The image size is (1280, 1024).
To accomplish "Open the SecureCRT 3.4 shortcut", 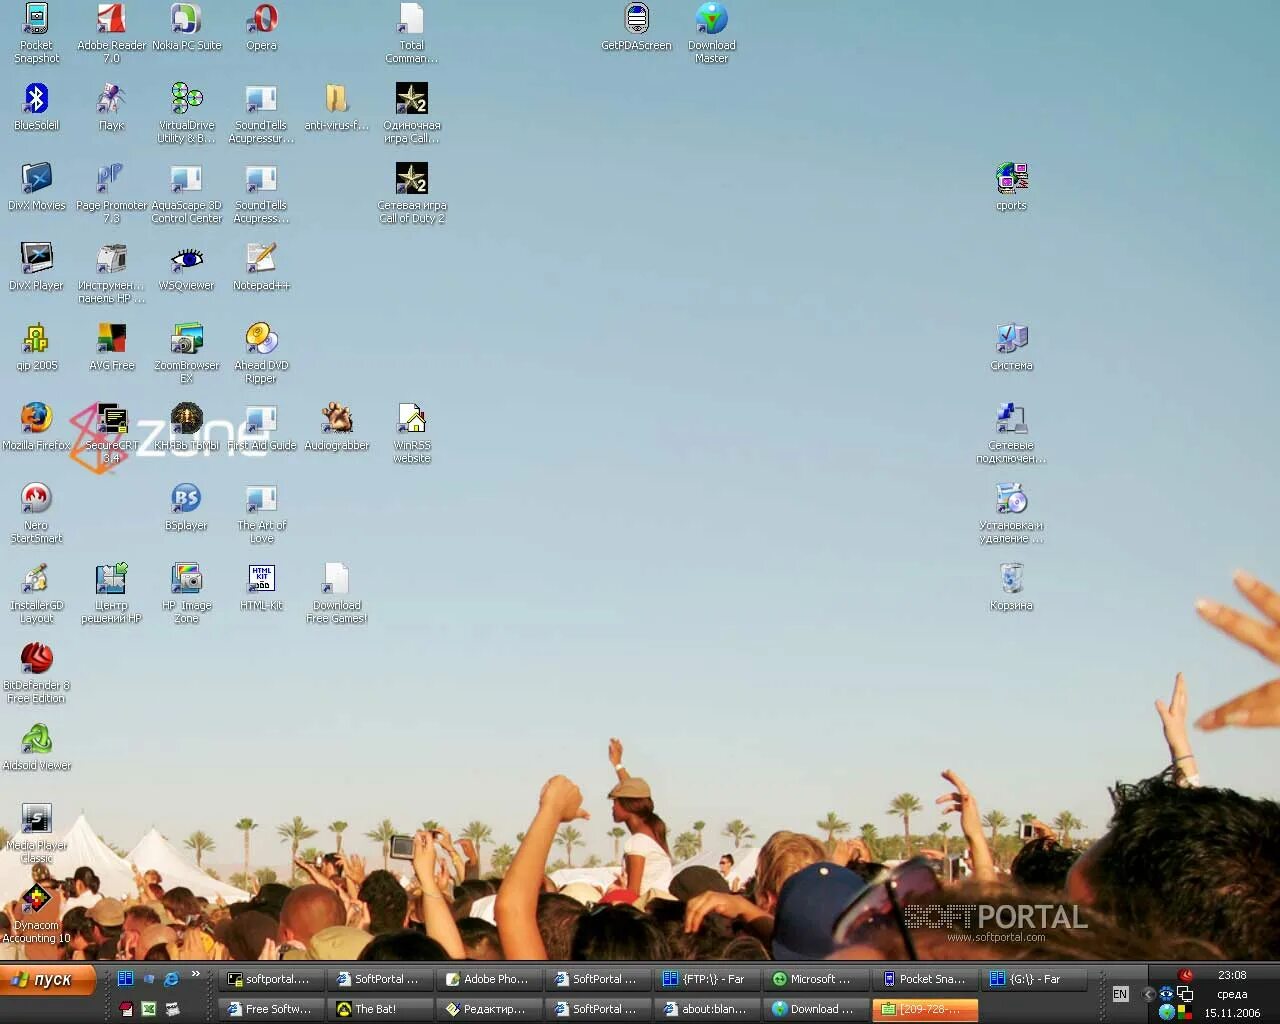I will tap(111, 433).
